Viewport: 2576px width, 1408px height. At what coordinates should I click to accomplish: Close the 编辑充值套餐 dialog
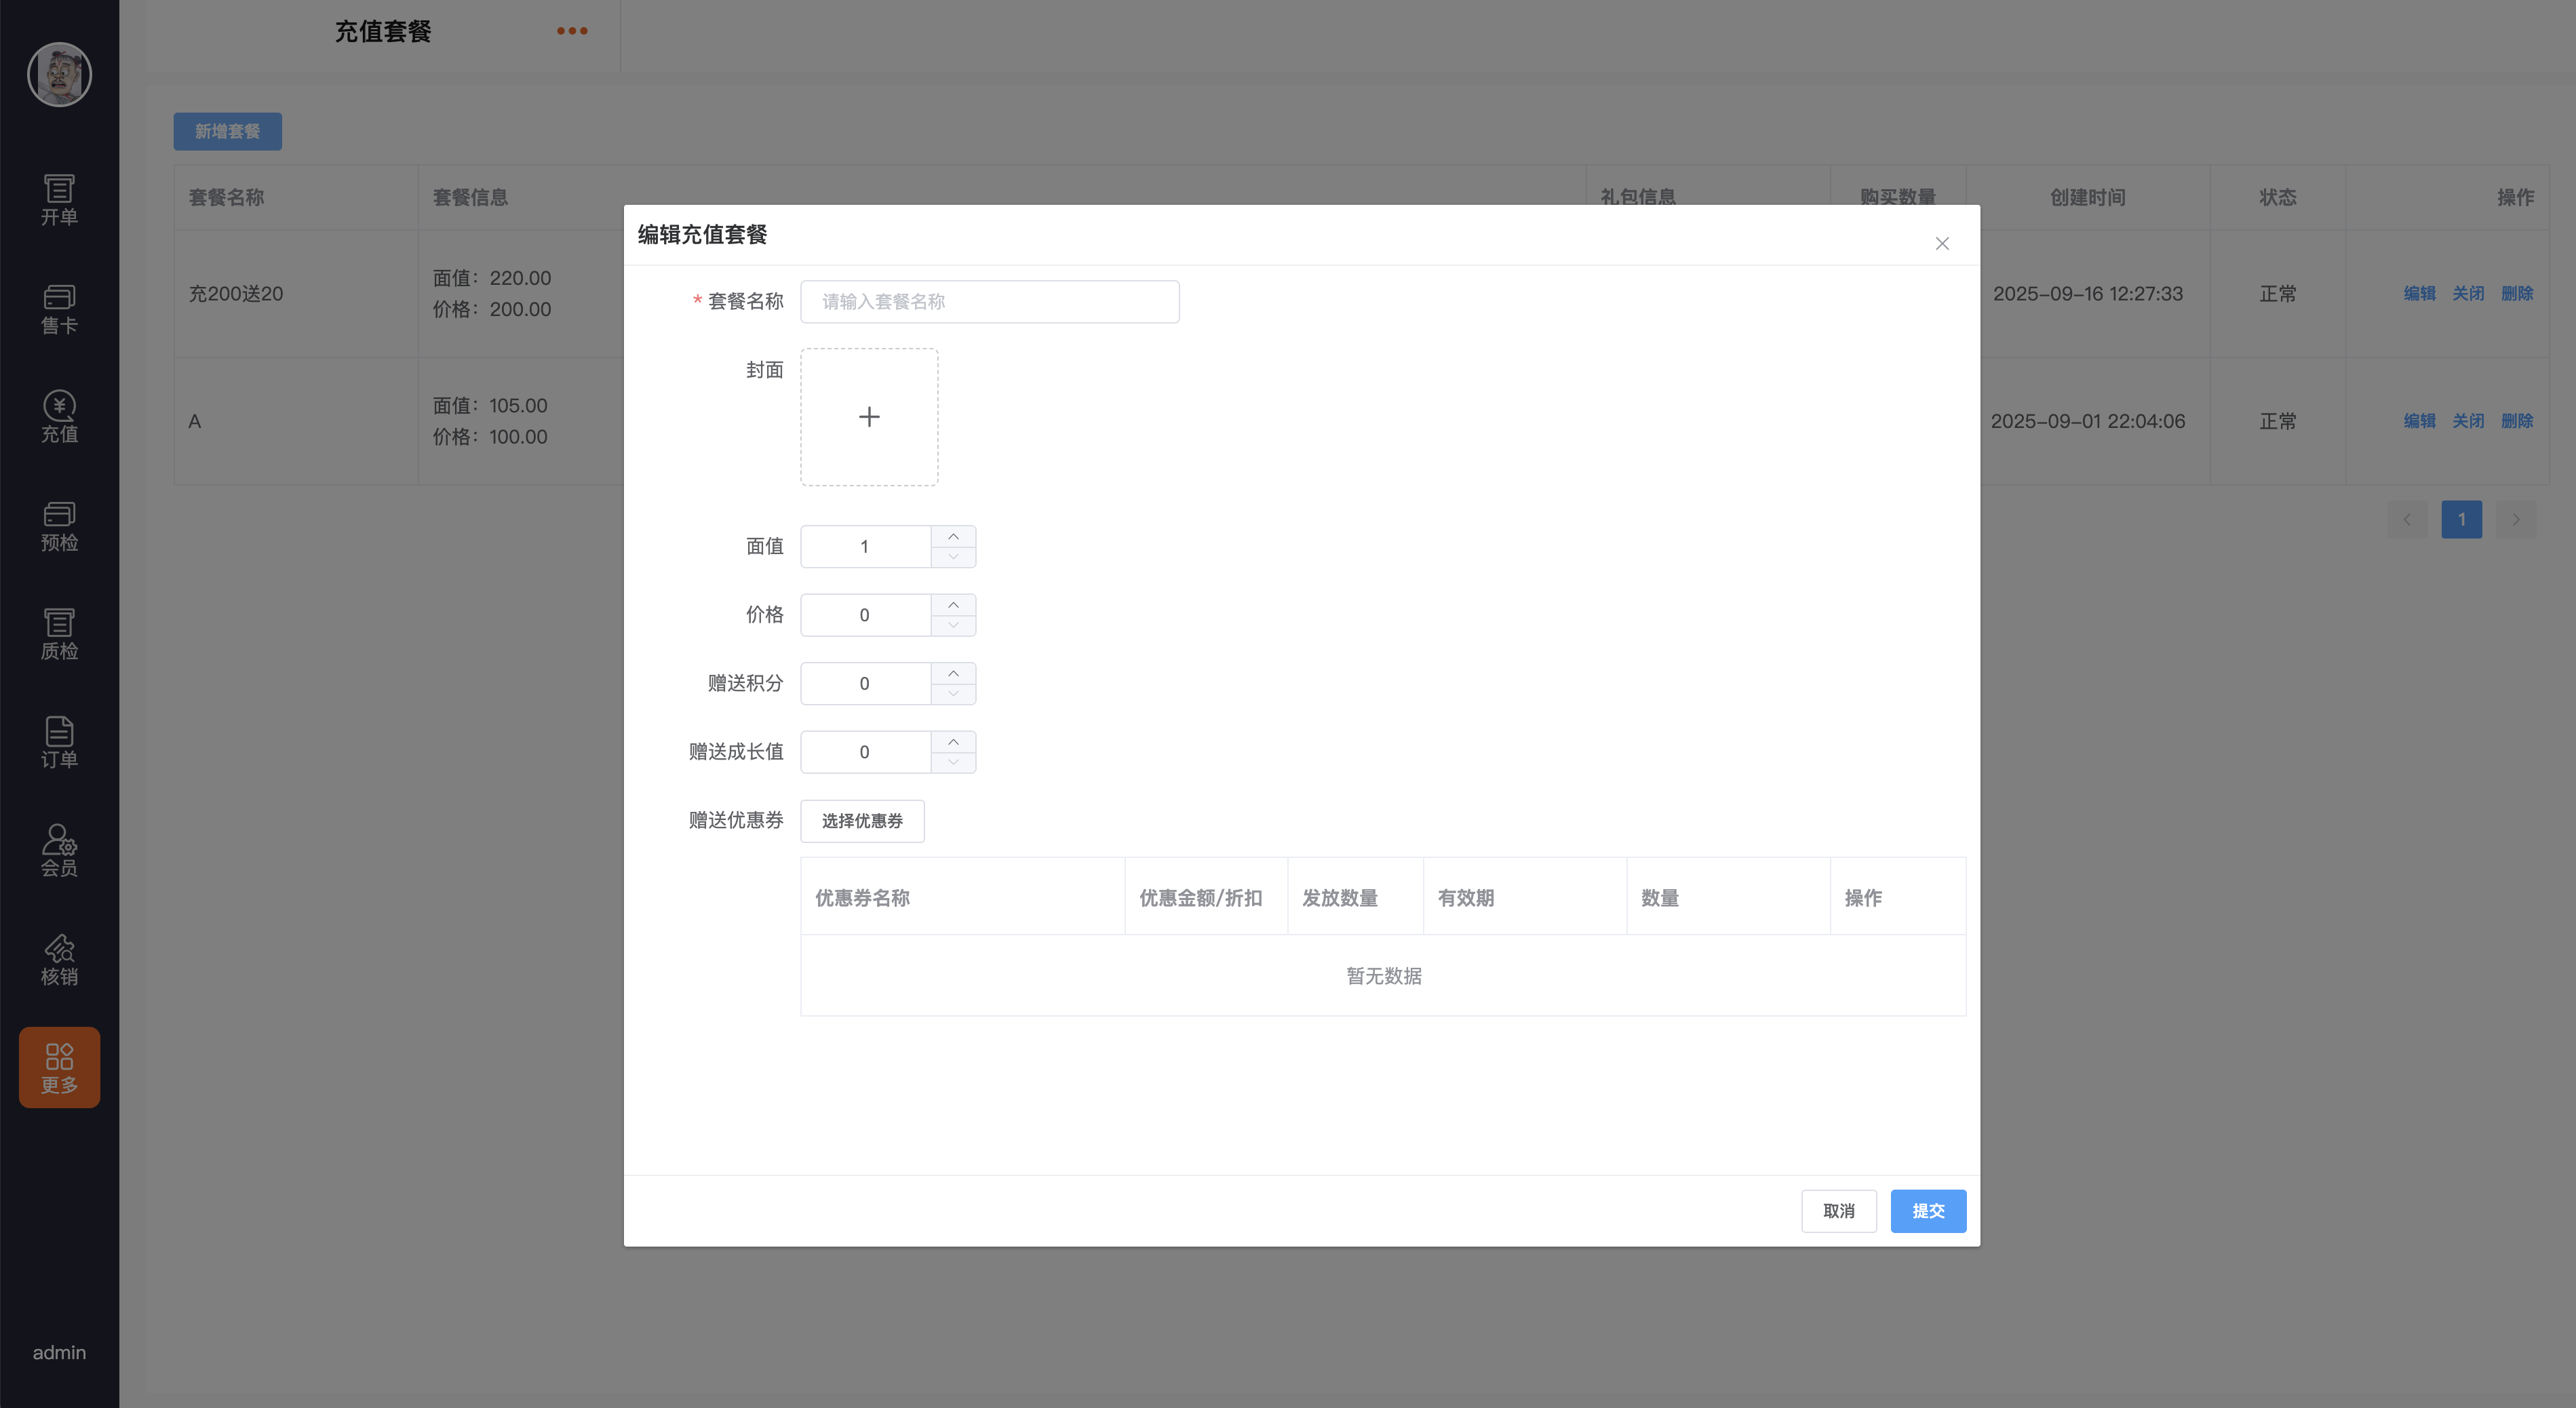(1941, 244)
